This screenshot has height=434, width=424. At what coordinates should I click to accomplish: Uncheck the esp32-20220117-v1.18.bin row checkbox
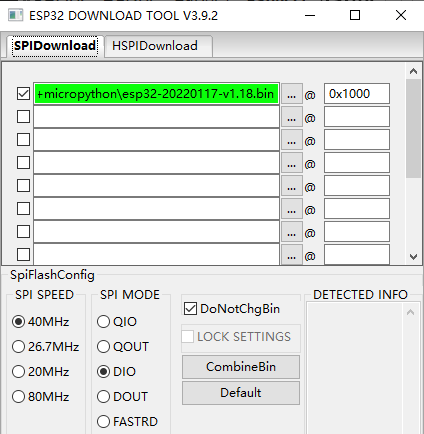(x=23, y=94)
